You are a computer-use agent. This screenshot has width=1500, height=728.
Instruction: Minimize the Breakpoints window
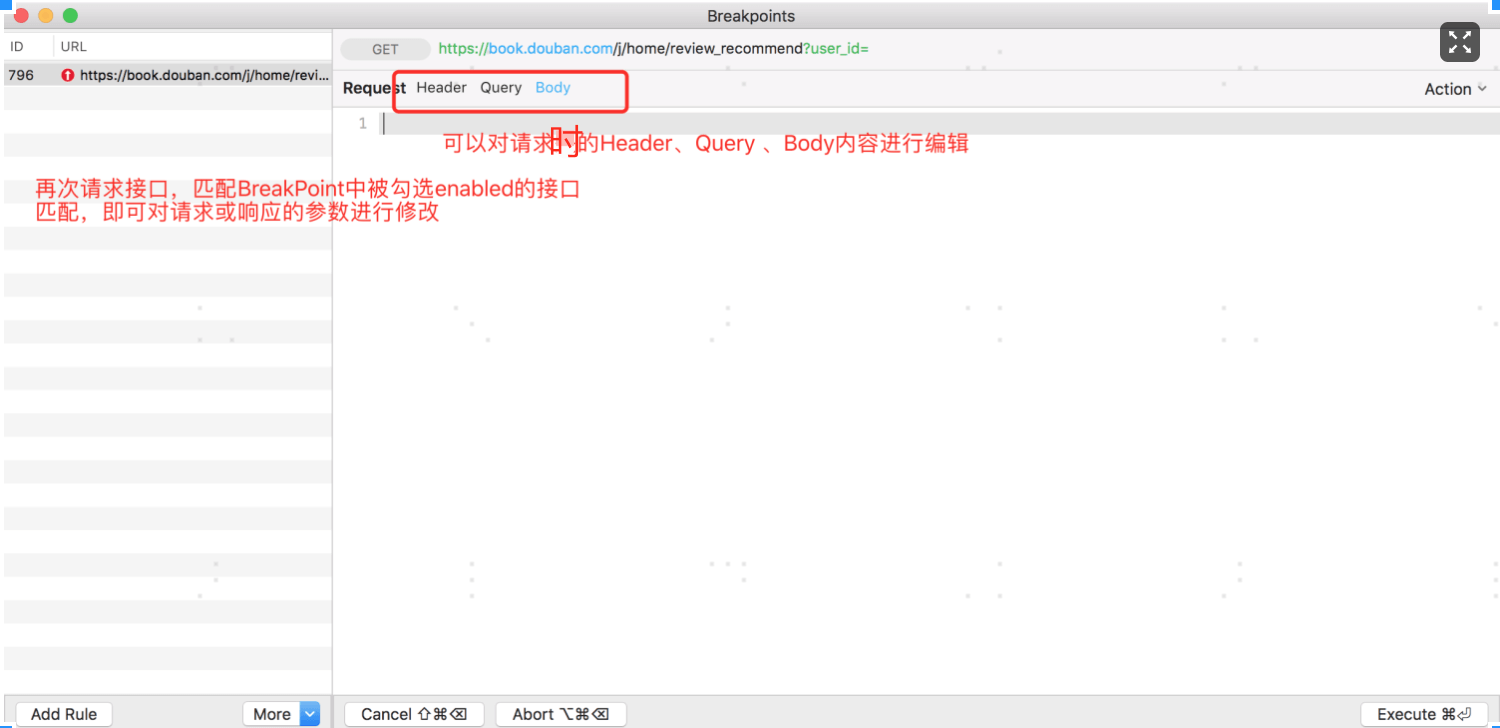click(45, 16)
